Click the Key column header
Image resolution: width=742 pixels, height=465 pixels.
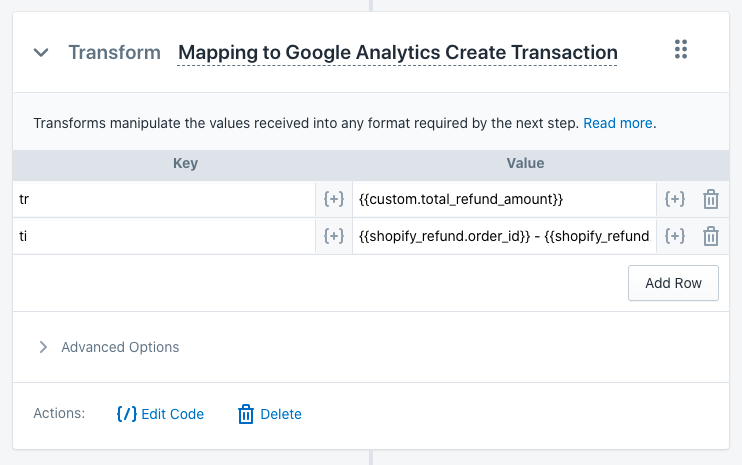[x=185, y=163]
